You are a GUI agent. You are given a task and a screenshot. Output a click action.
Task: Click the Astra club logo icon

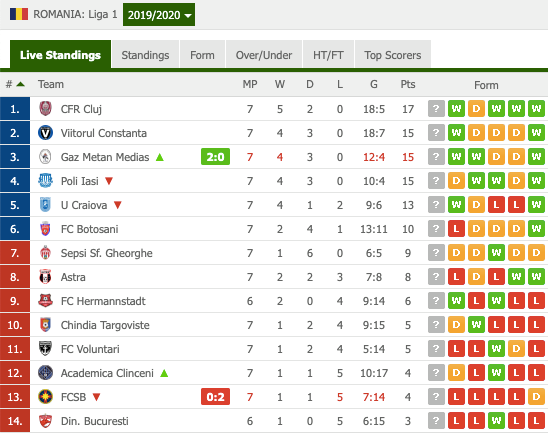point(45,277)
